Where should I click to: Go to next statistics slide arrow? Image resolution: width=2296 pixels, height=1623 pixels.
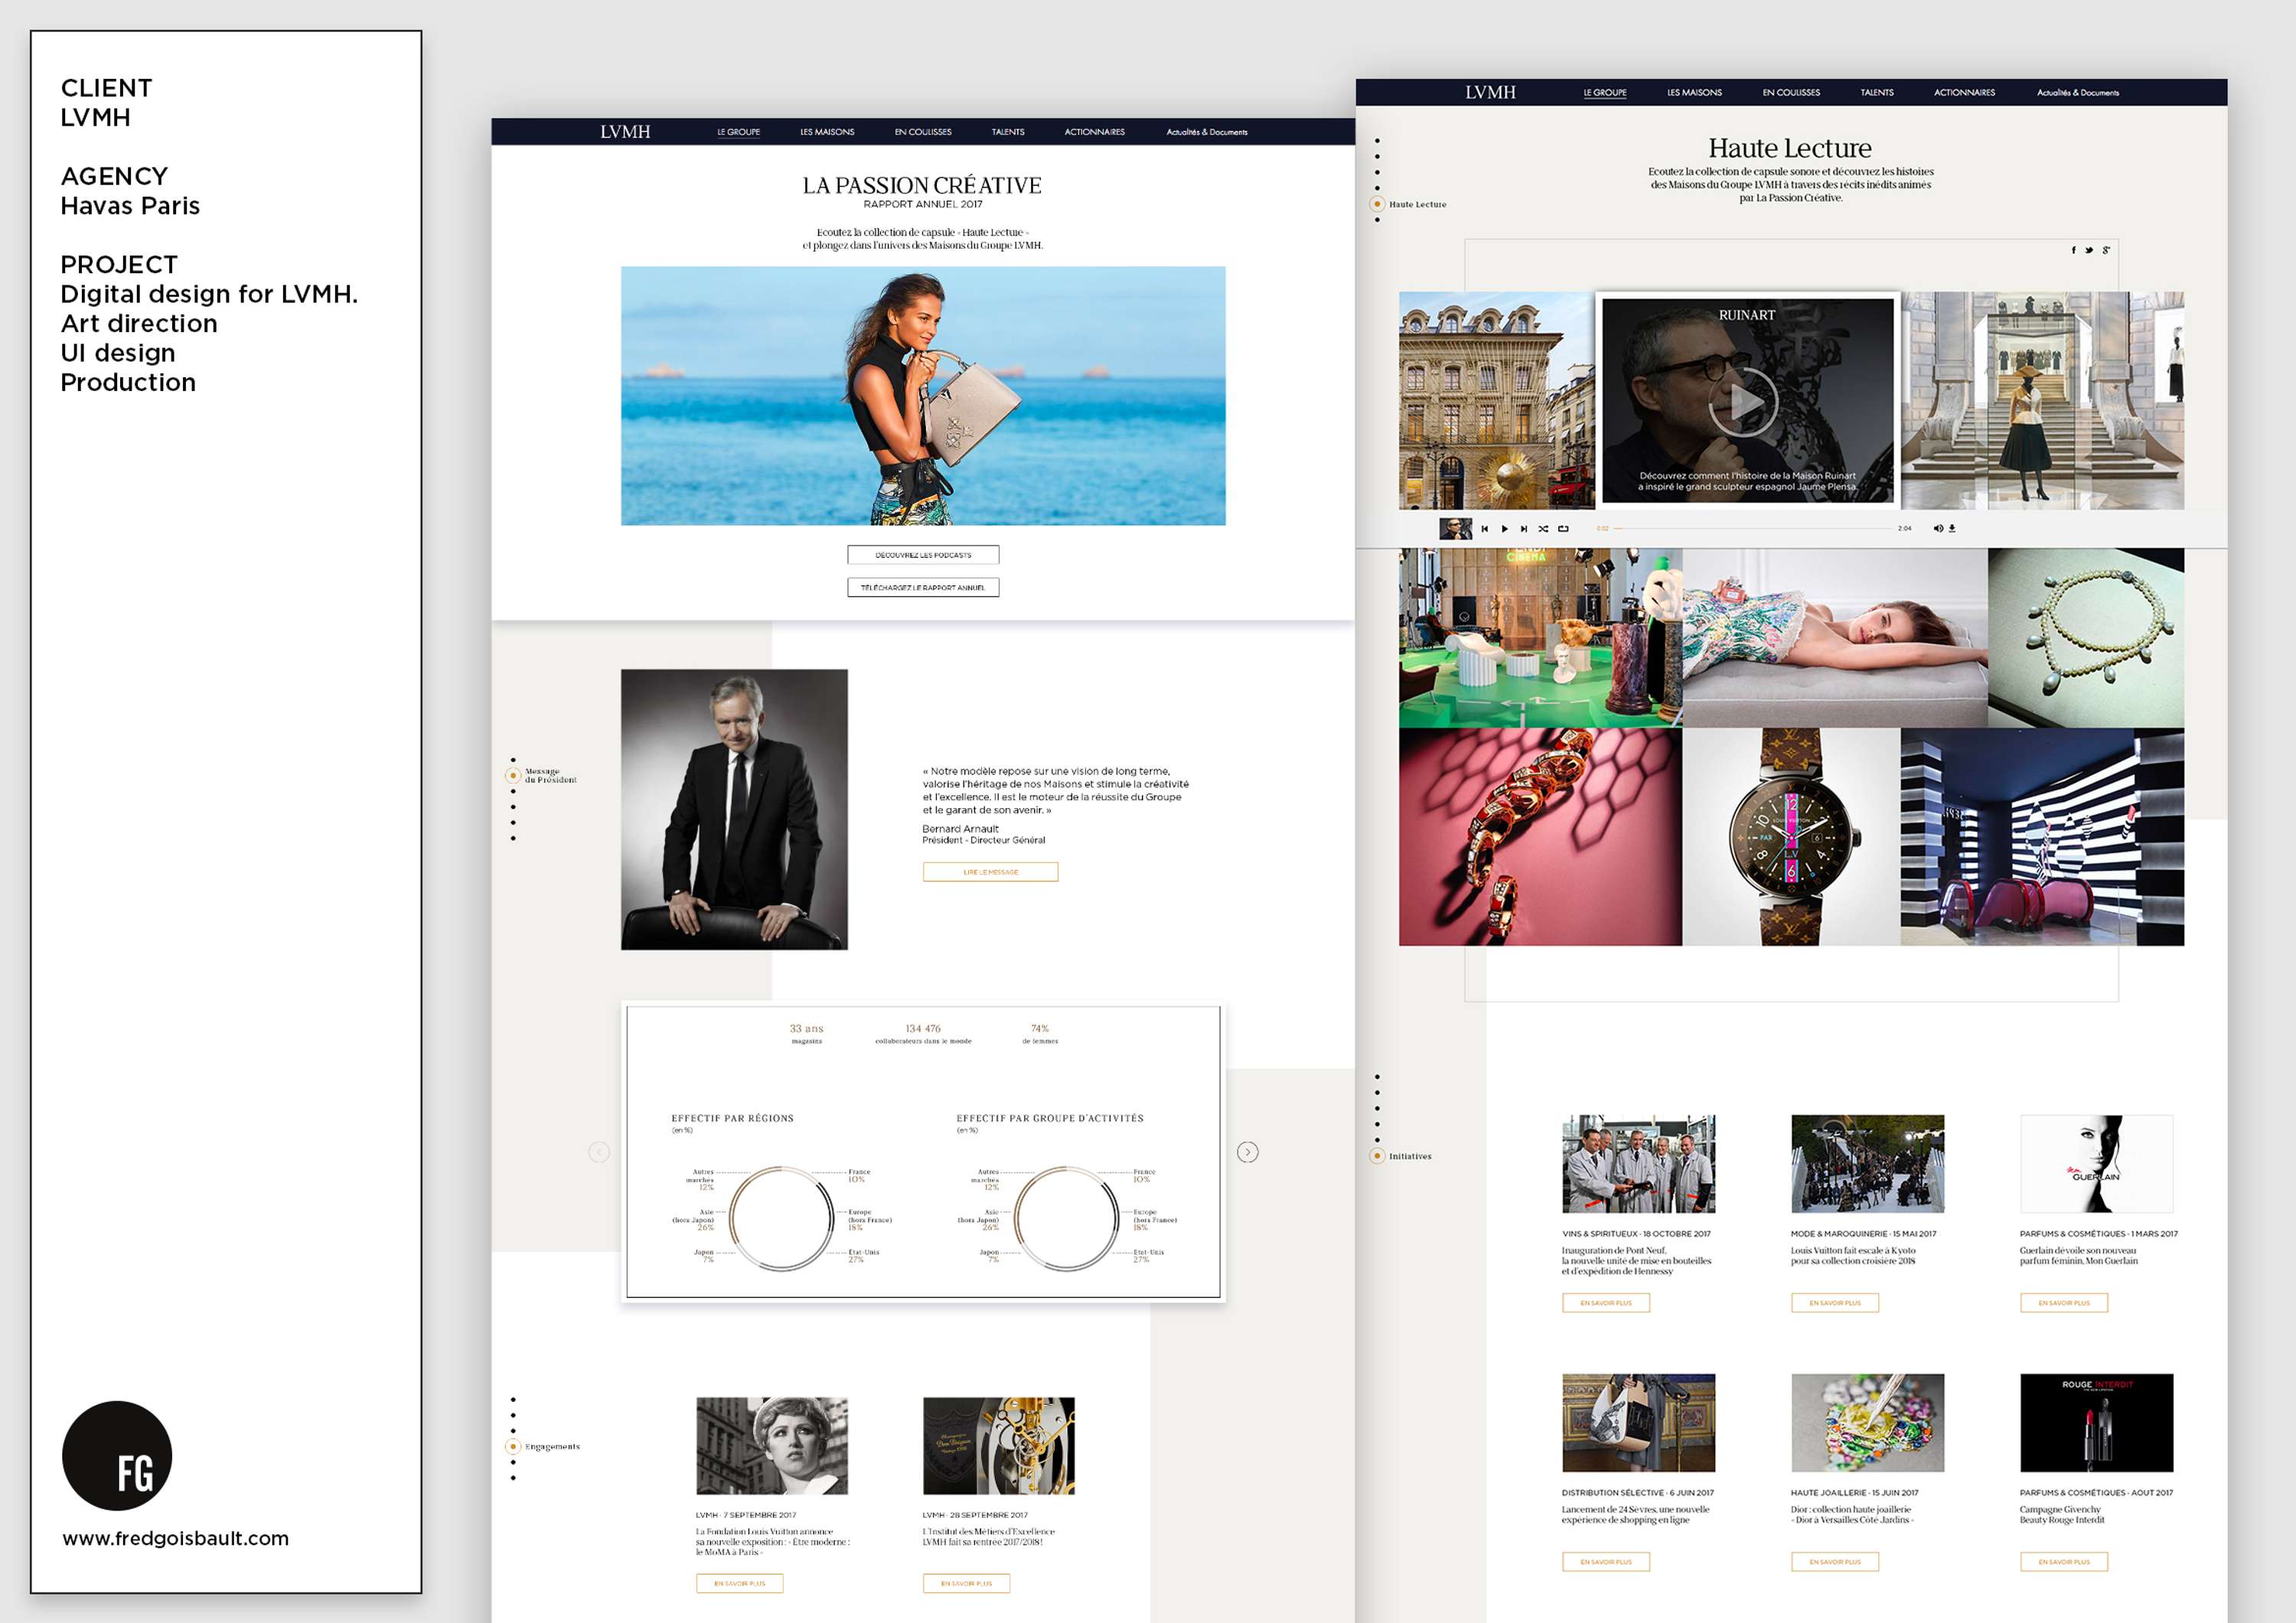1248,1152
